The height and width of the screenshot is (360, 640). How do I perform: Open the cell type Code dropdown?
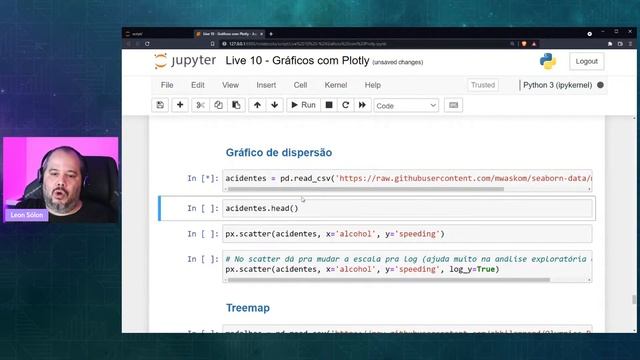point(406,106)
